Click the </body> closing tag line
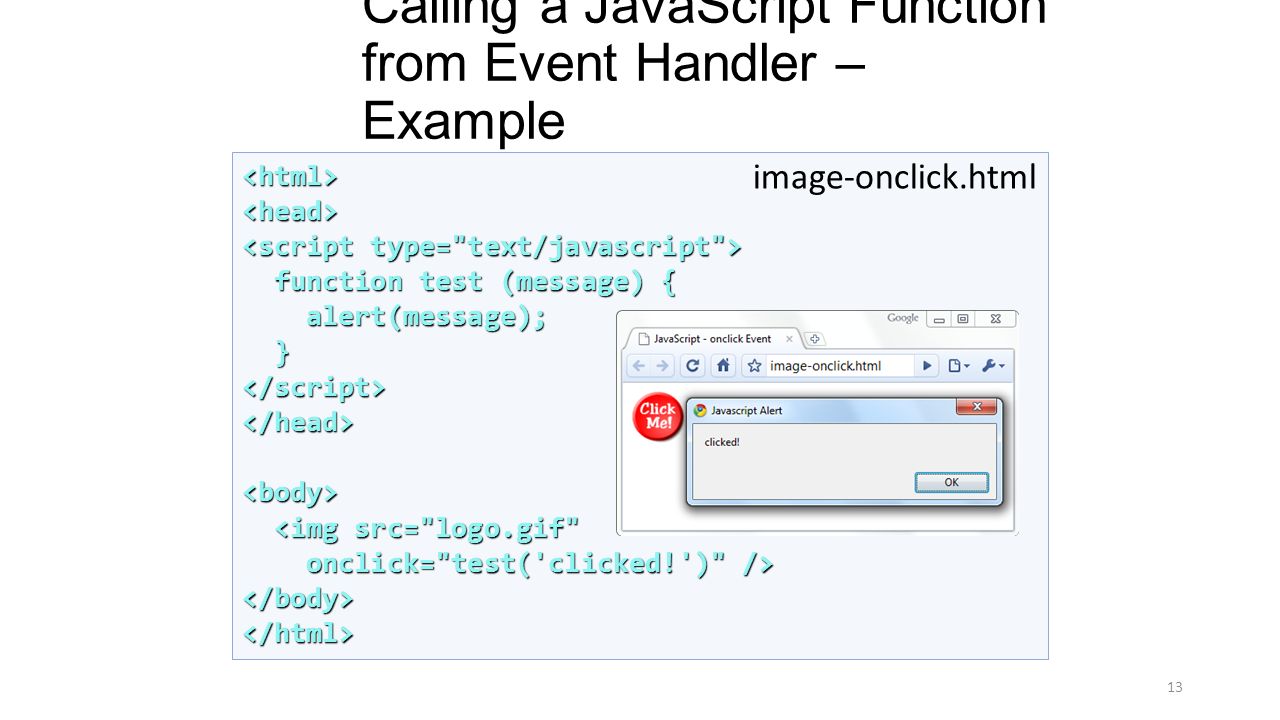1280x720 pixels. [x=300, y=598]
